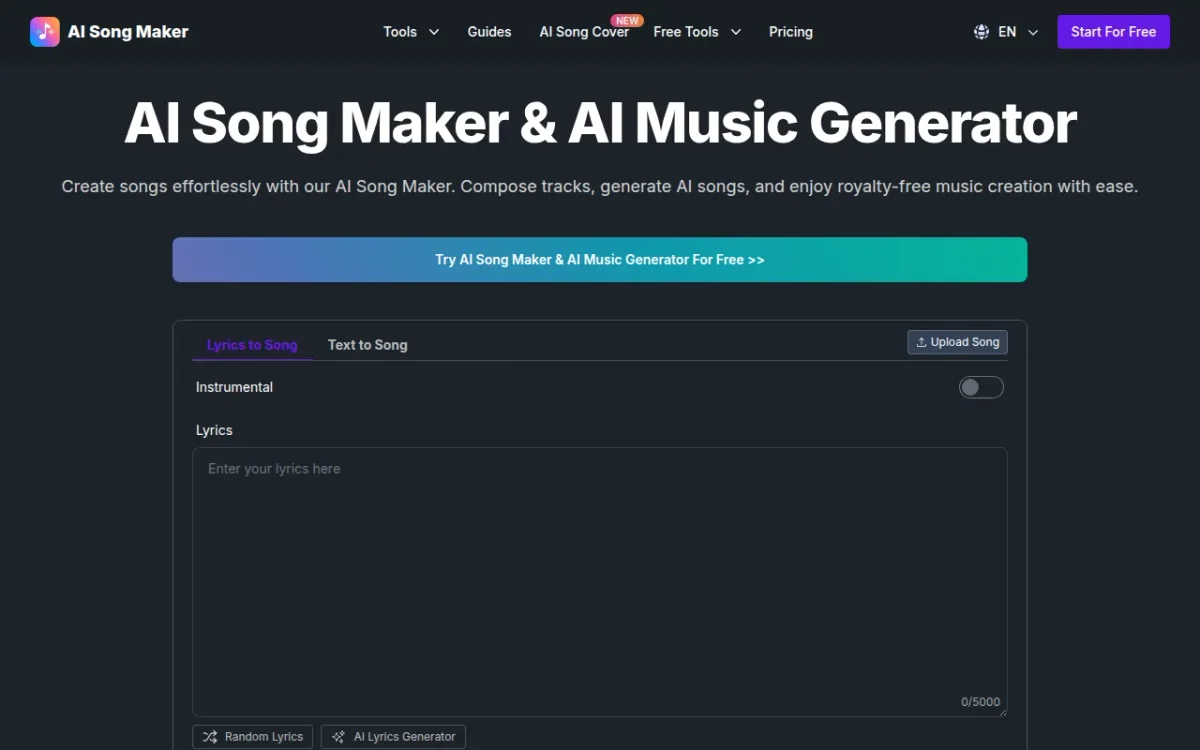
Task: Expand the Tools dropdown menu
Action: (x=411, y=32)
